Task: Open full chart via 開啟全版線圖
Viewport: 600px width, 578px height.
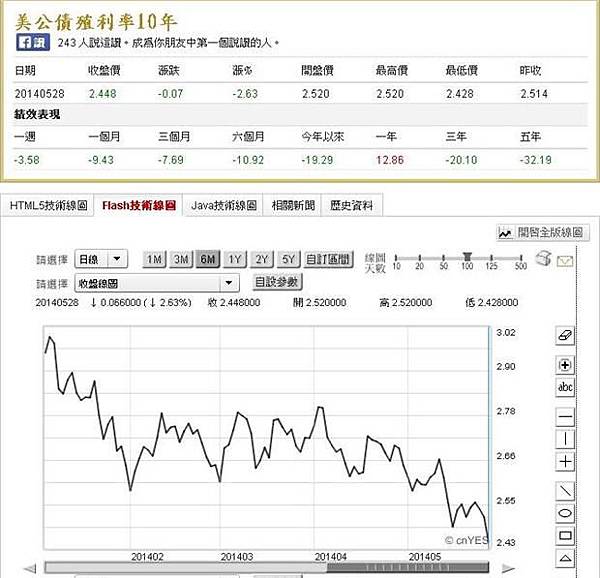Action: [543, 232]
